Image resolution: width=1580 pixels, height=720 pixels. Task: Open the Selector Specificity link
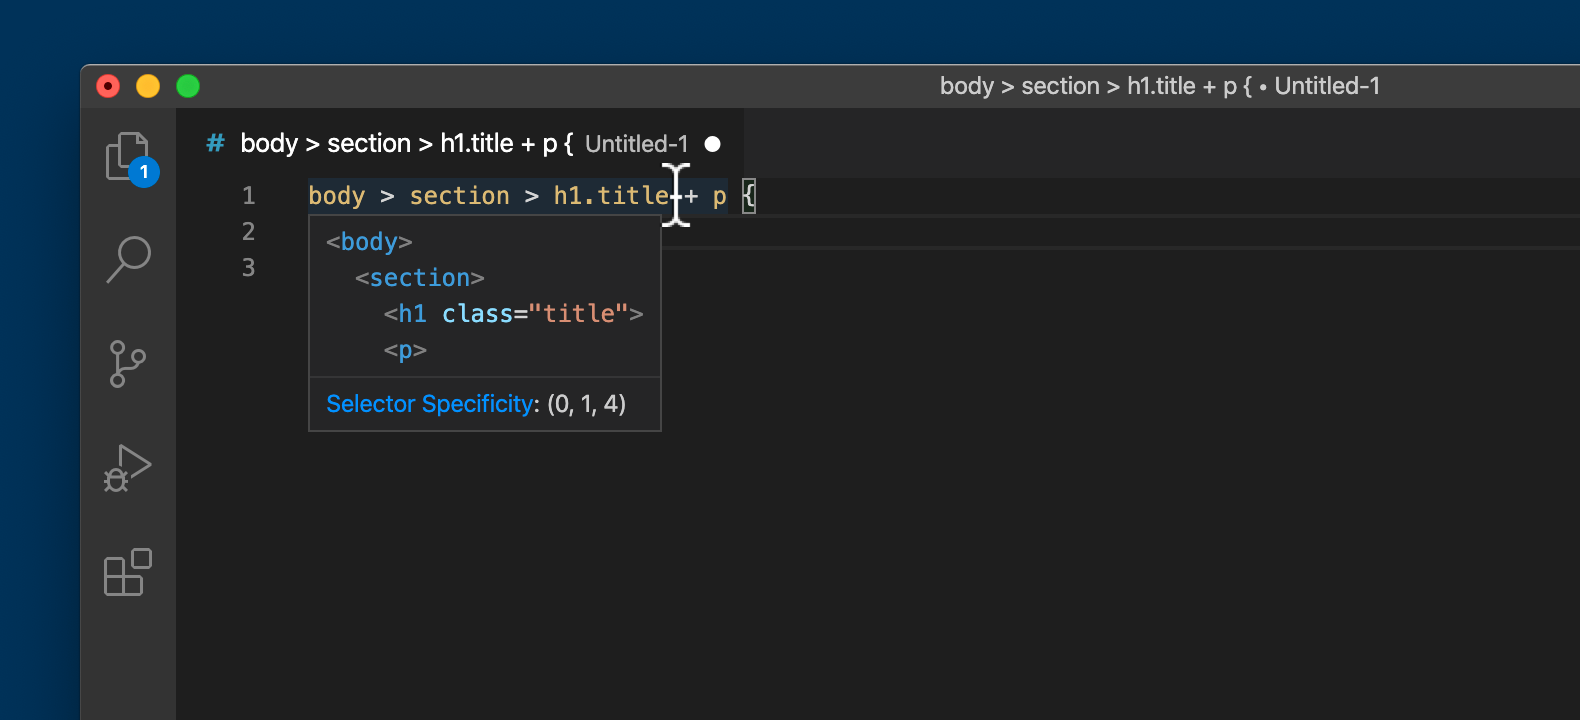430,404
